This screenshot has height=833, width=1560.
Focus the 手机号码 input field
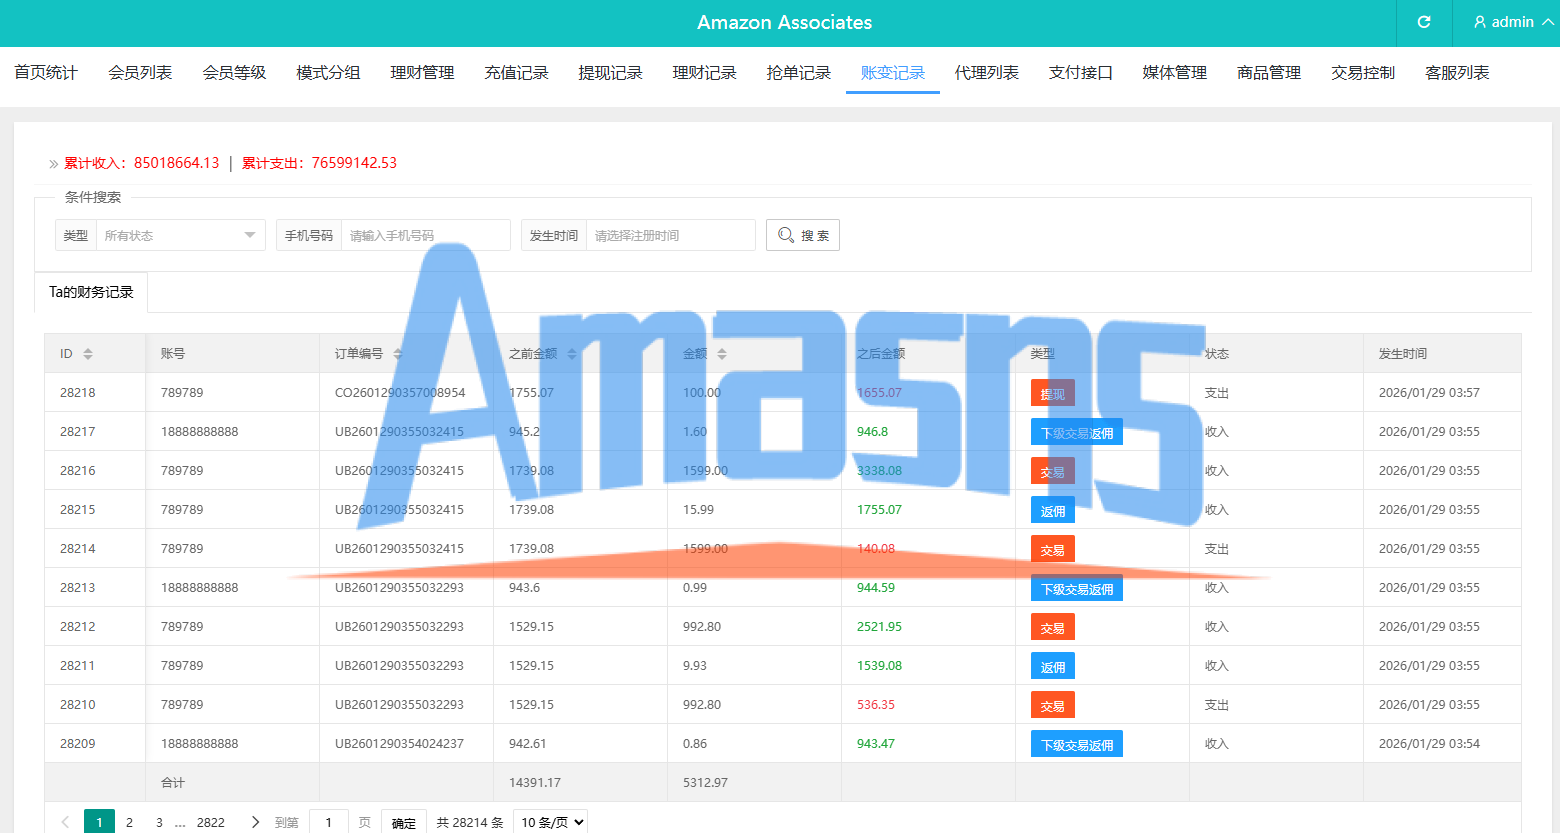[x=426, y=235]
